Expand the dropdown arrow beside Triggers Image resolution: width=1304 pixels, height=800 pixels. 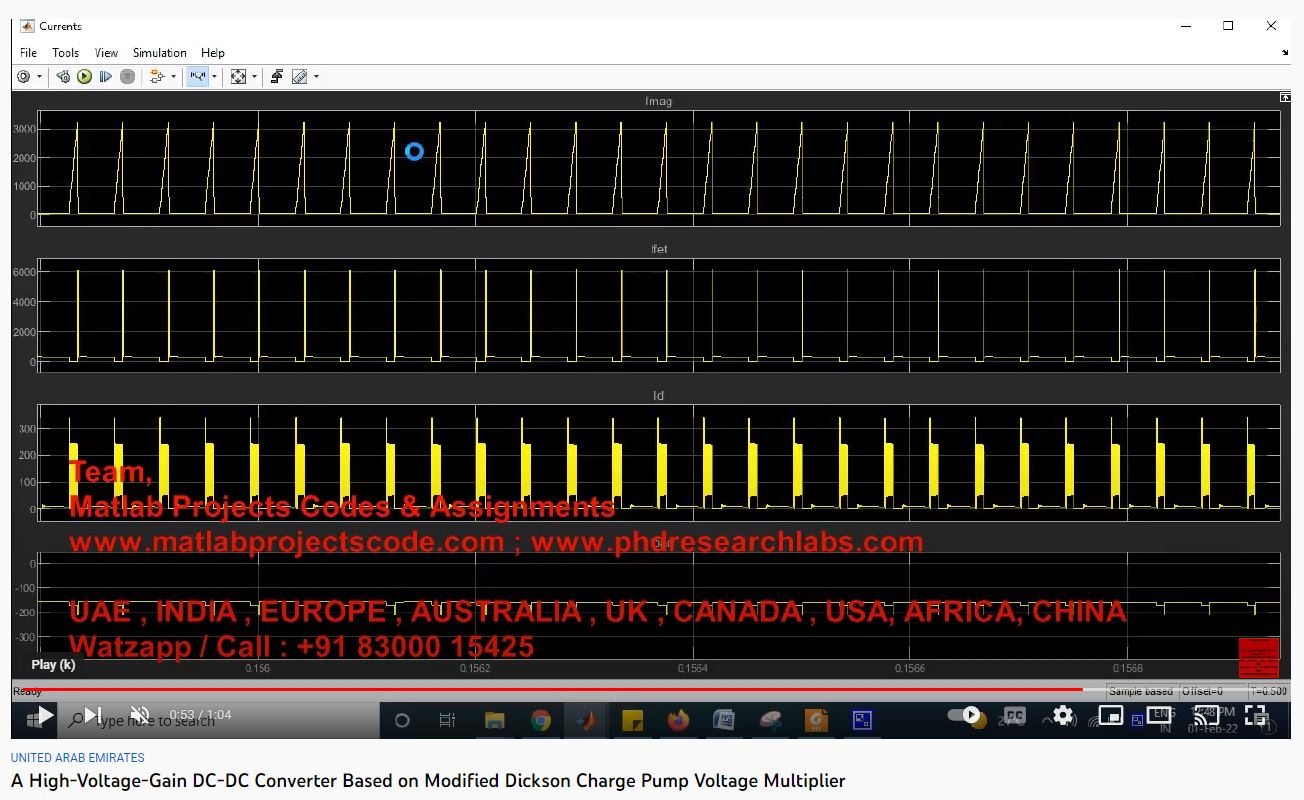click(x=214, y=77)
